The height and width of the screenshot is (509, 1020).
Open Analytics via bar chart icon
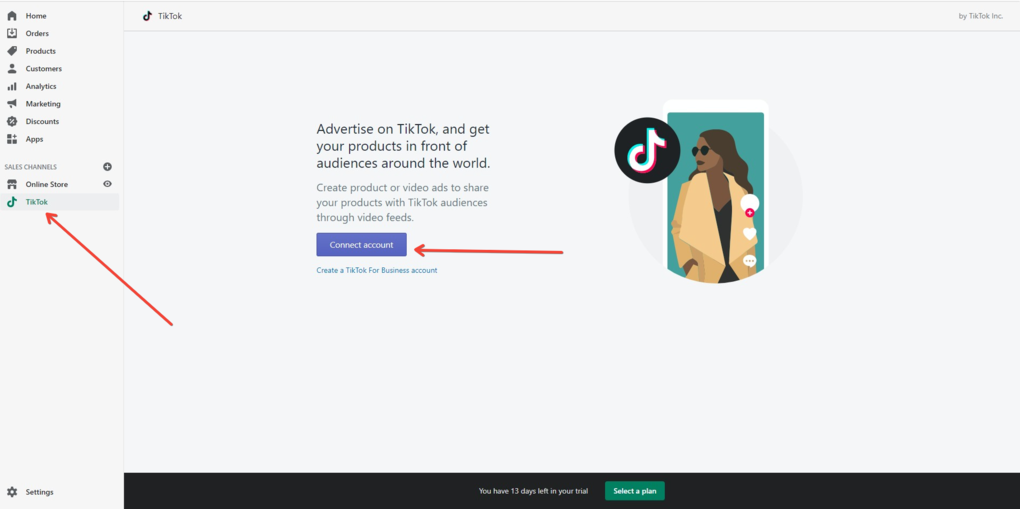point(12,86)
